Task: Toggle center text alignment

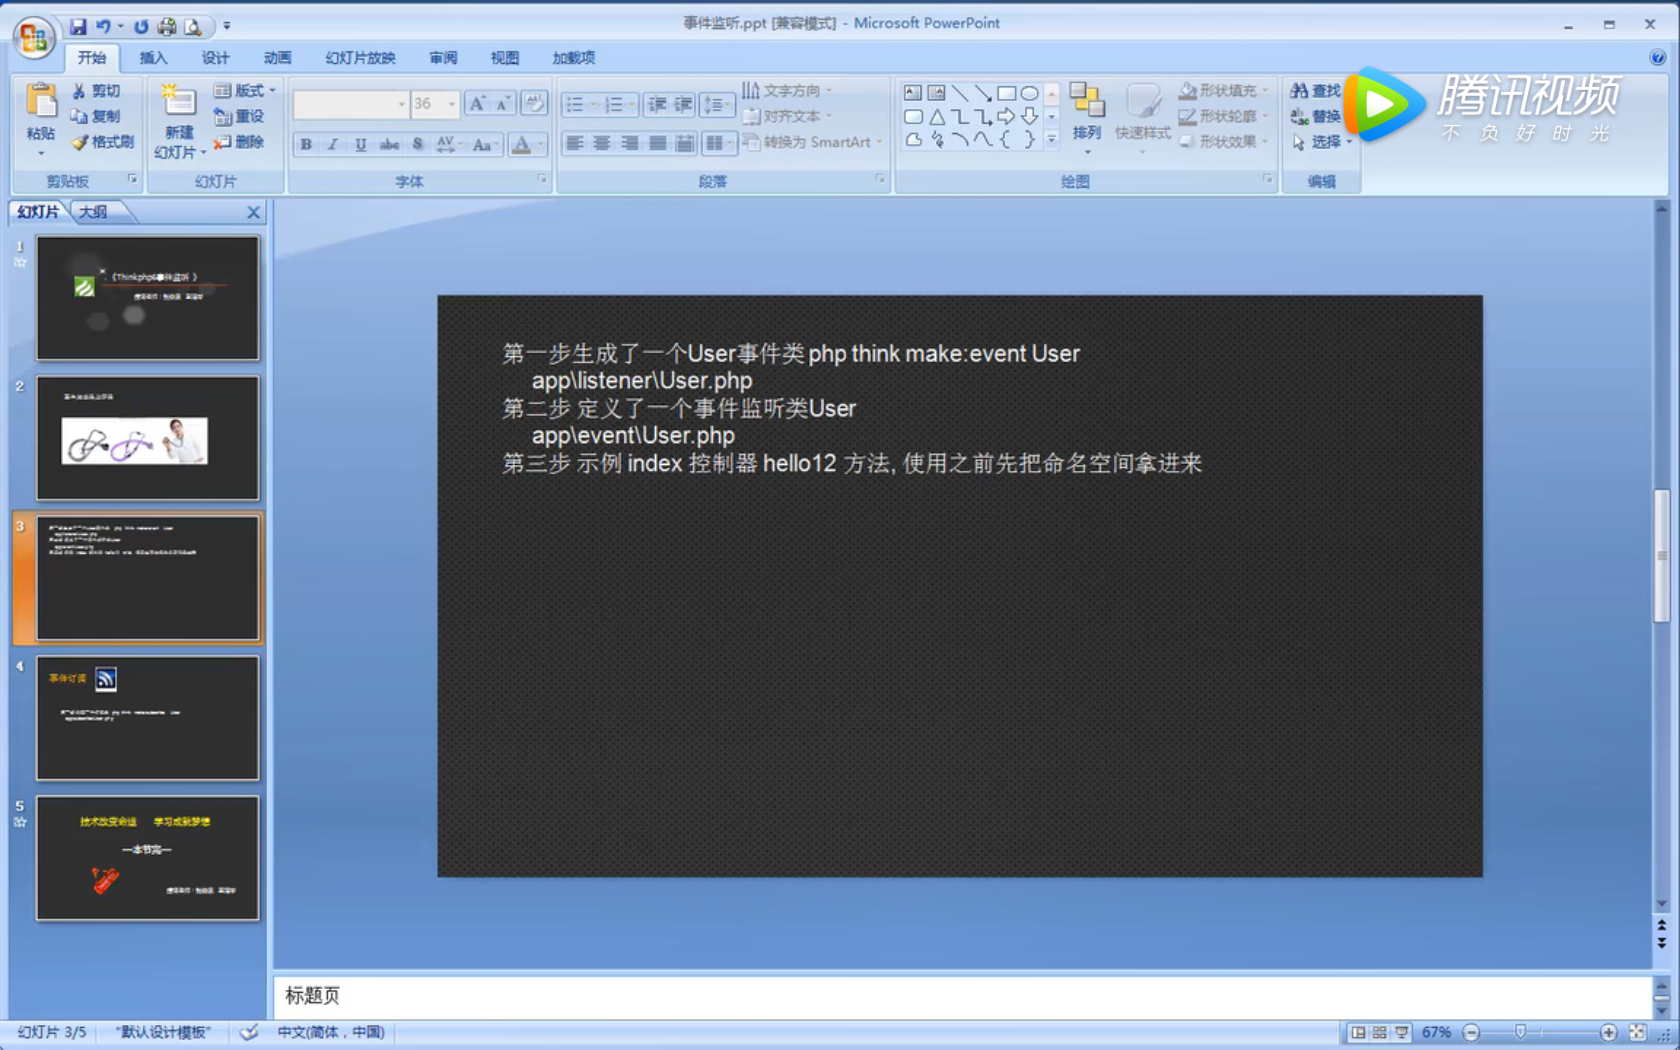Action: (x=602, y=144)
